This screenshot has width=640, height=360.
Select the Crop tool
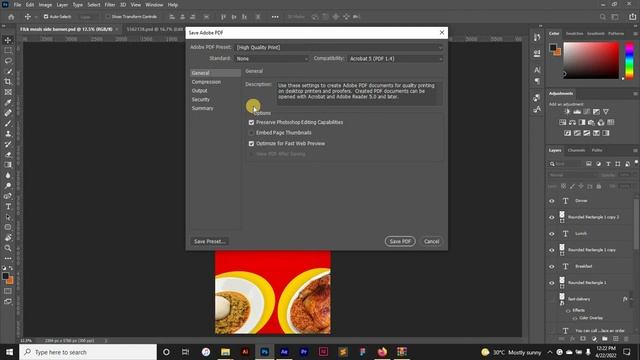pyautogui.click(x=8, y=82)
